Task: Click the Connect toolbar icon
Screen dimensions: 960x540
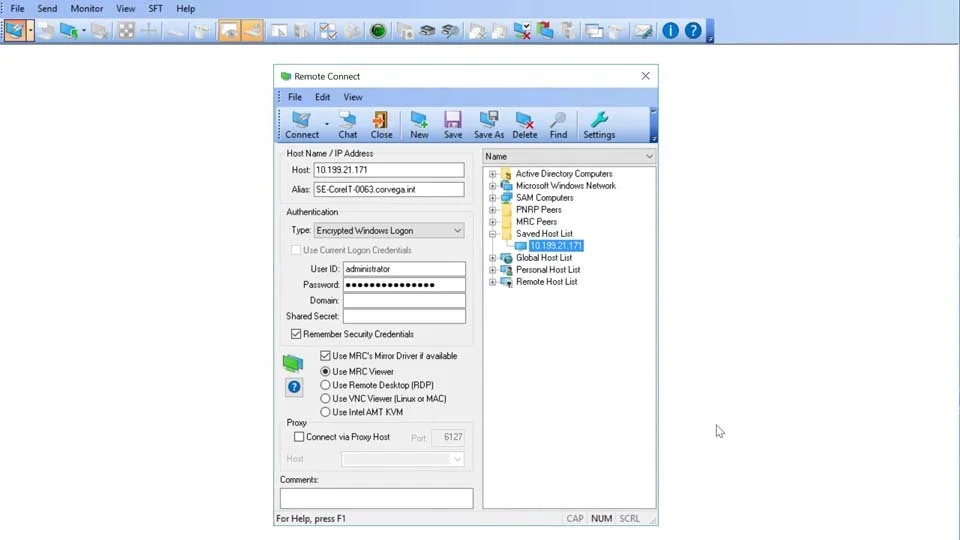Action: 300,125
